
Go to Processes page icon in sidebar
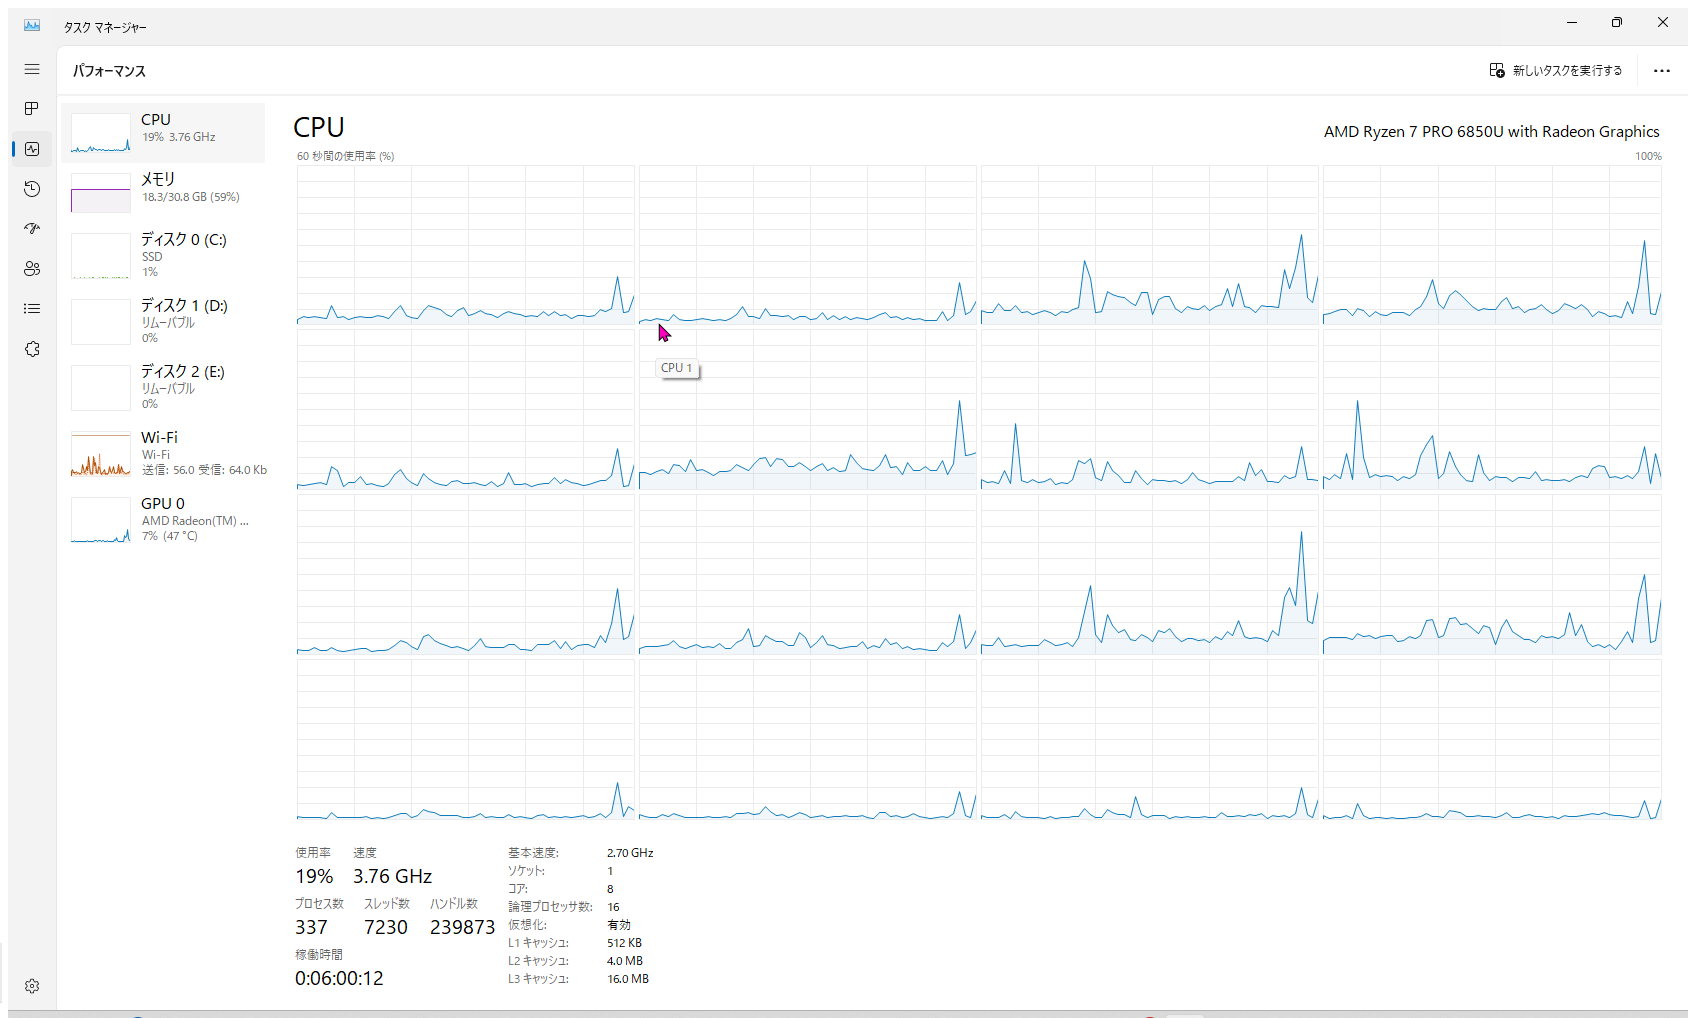point(32,108)
